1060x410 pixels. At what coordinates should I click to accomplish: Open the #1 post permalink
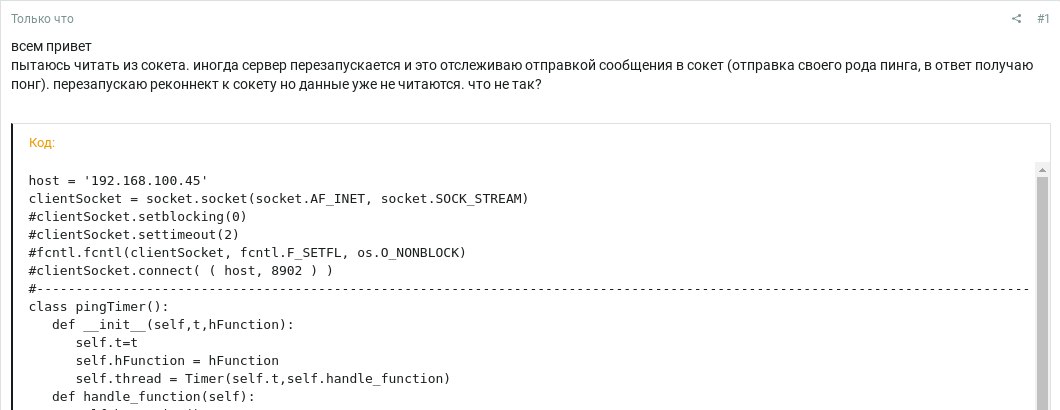click(1043, 19)
